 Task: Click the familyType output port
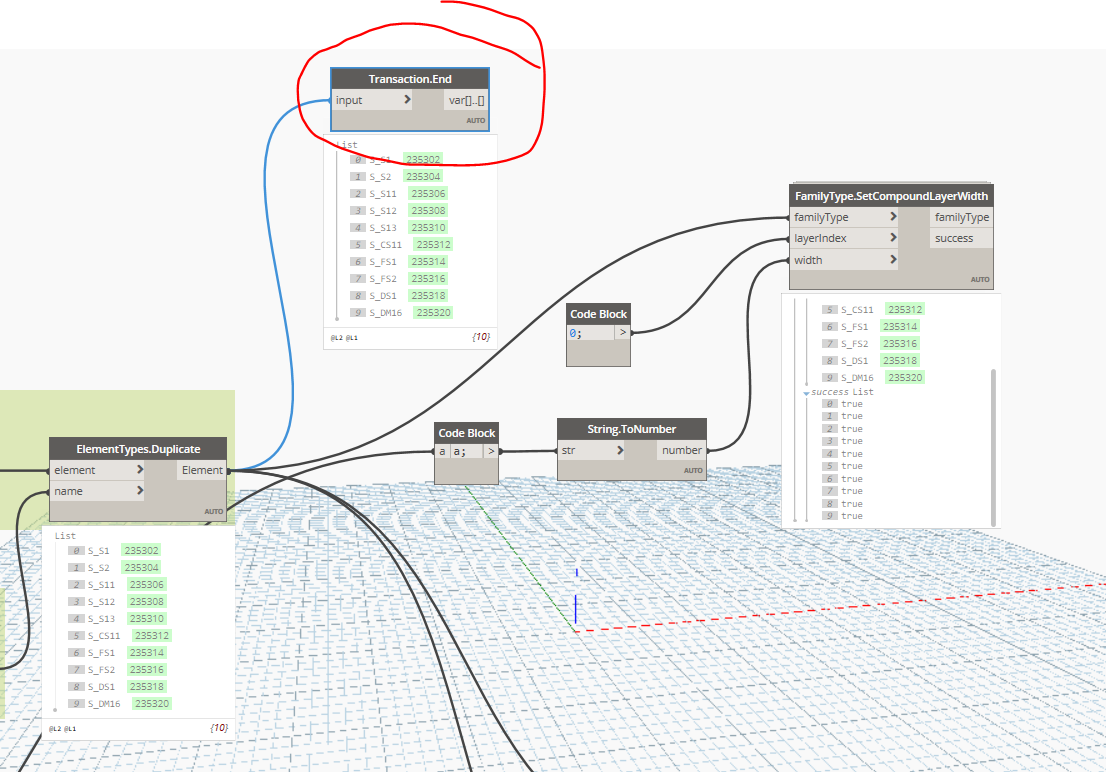(x=961, y=217)
